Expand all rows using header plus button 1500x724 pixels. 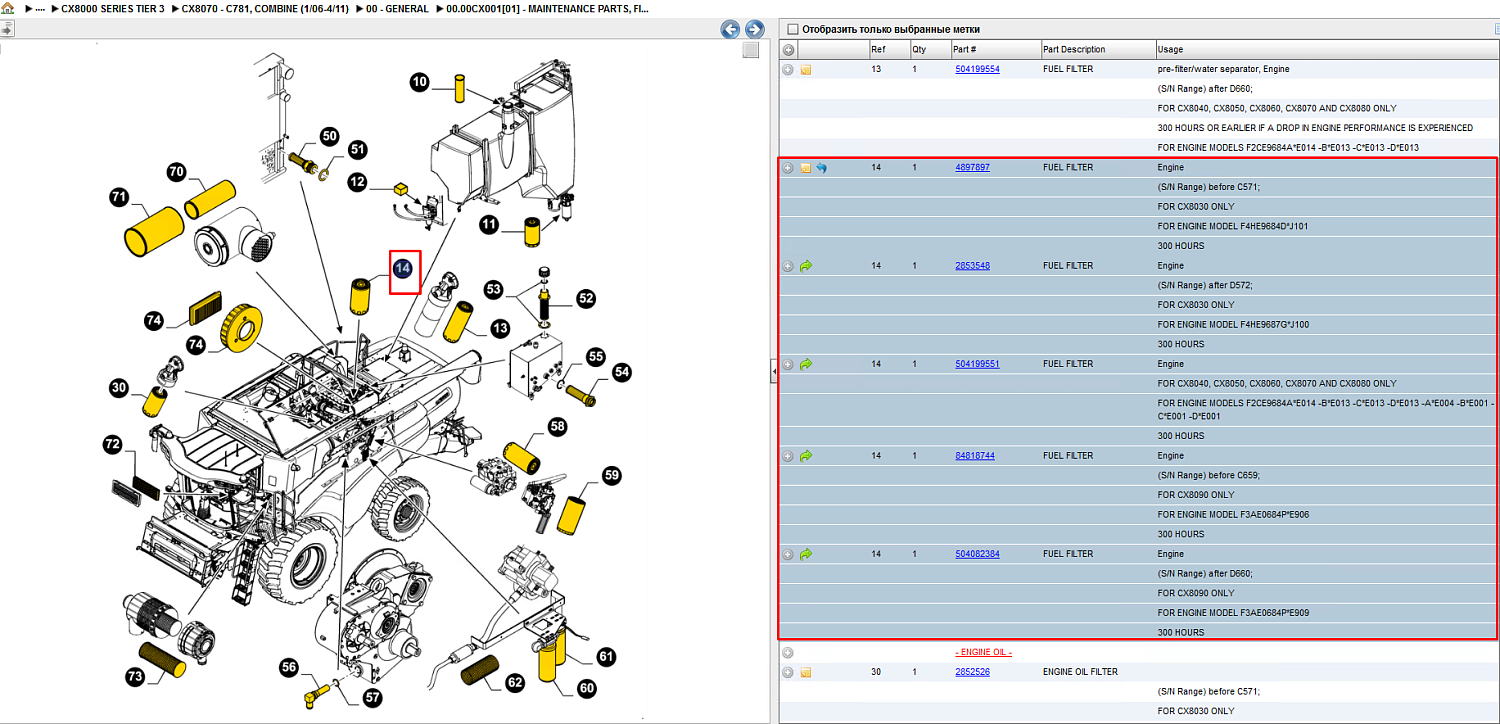click(x=788, y=50)
